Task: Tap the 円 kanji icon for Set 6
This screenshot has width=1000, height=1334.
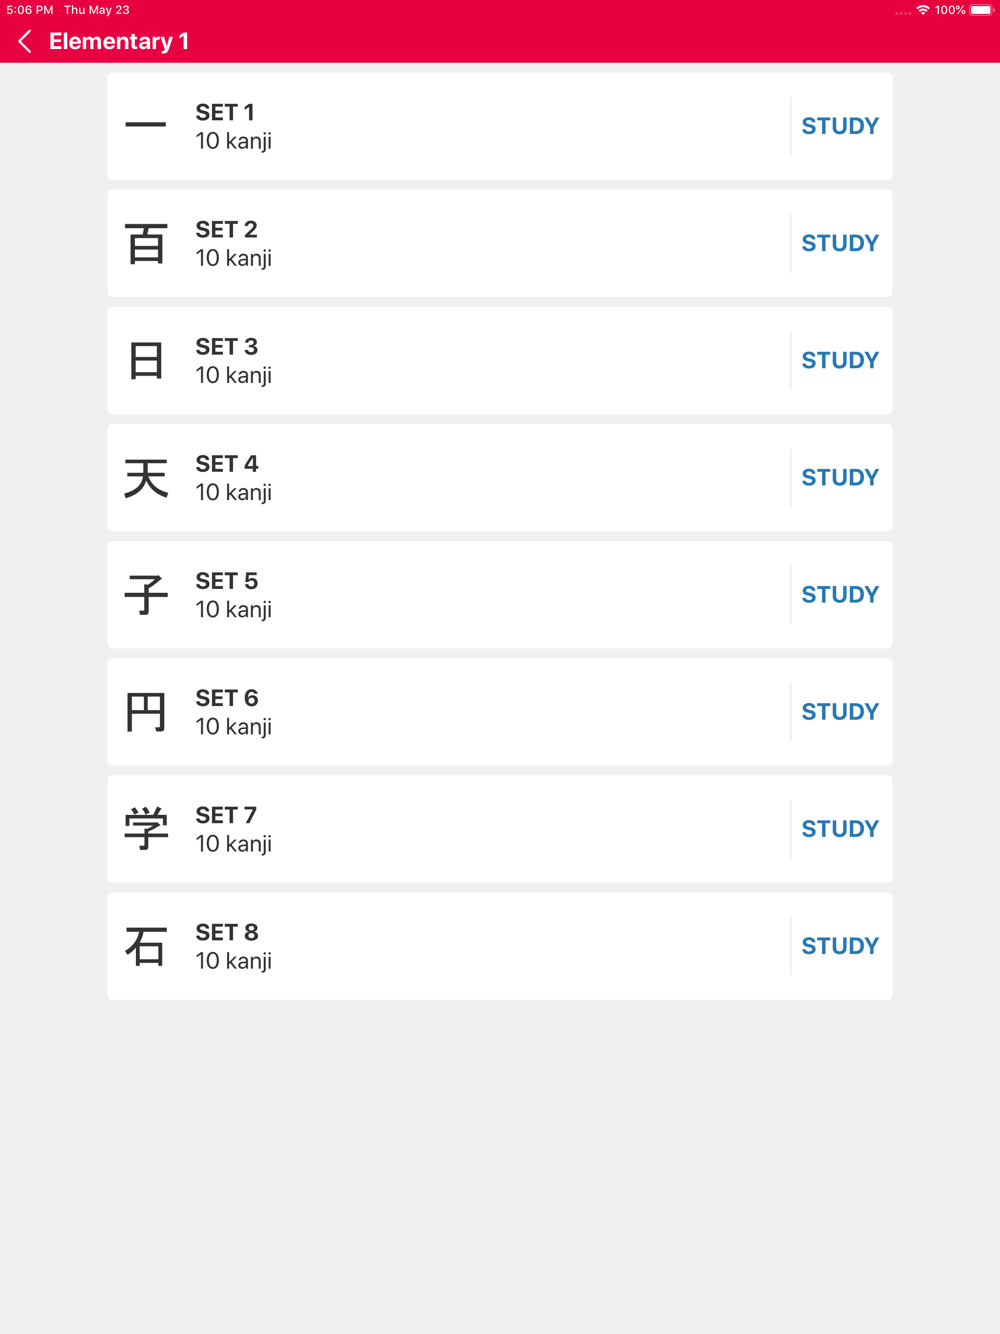Action: [146, 712]
